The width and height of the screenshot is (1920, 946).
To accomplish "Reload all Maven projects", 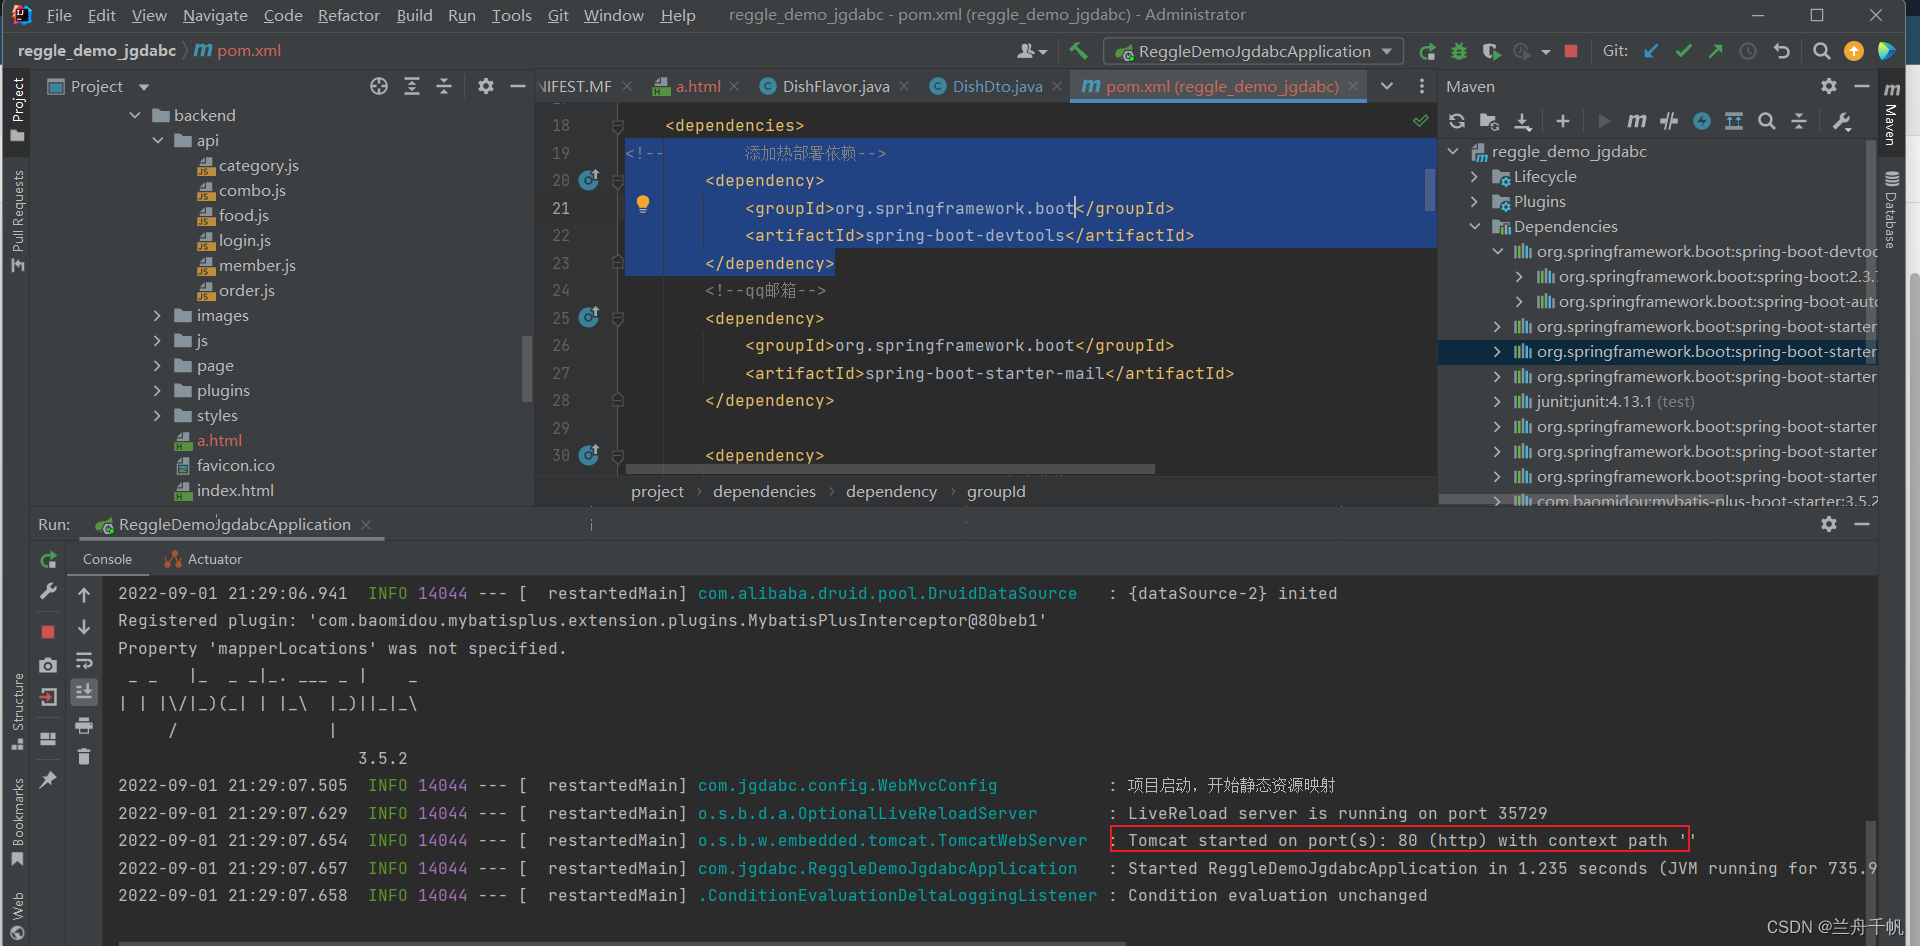I will click(x=1457, y=121).
